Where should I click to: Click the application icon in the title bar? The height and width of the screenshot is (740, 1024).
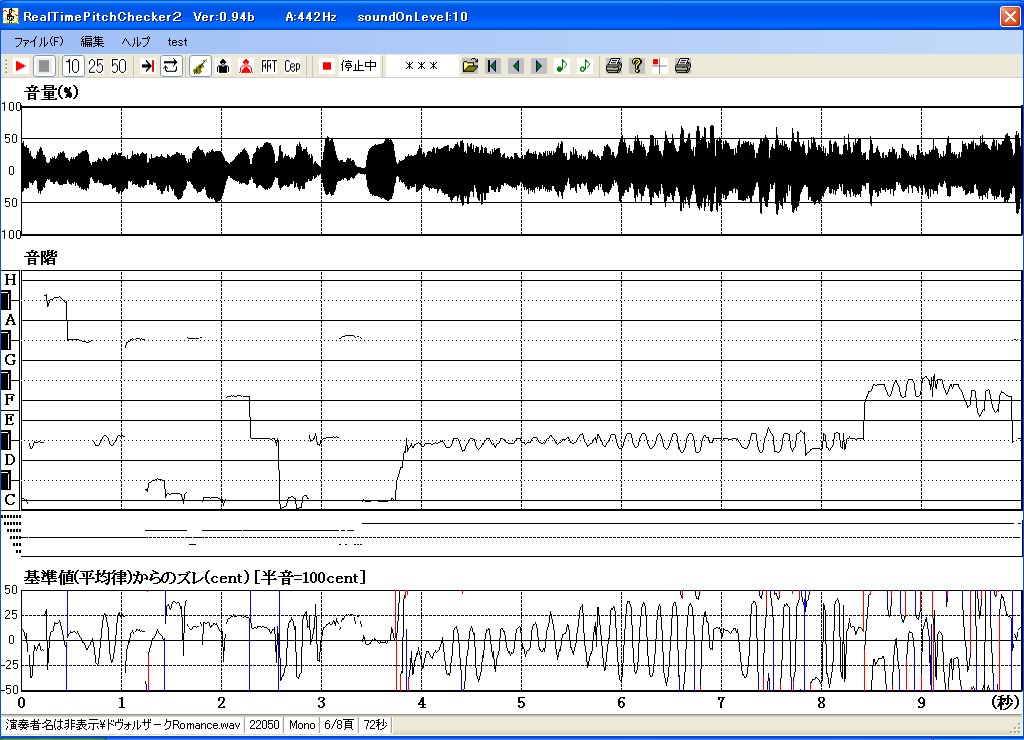coord(10,16)
